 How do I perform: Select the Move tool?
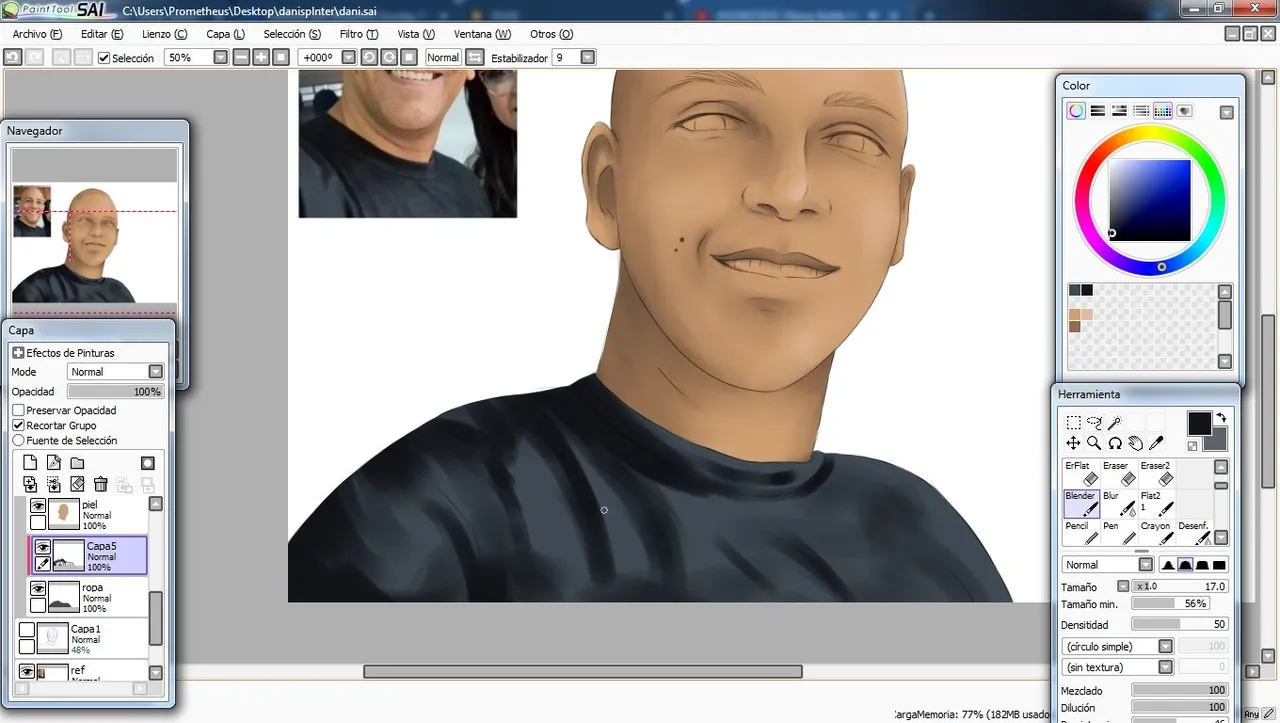[1073, 443]
